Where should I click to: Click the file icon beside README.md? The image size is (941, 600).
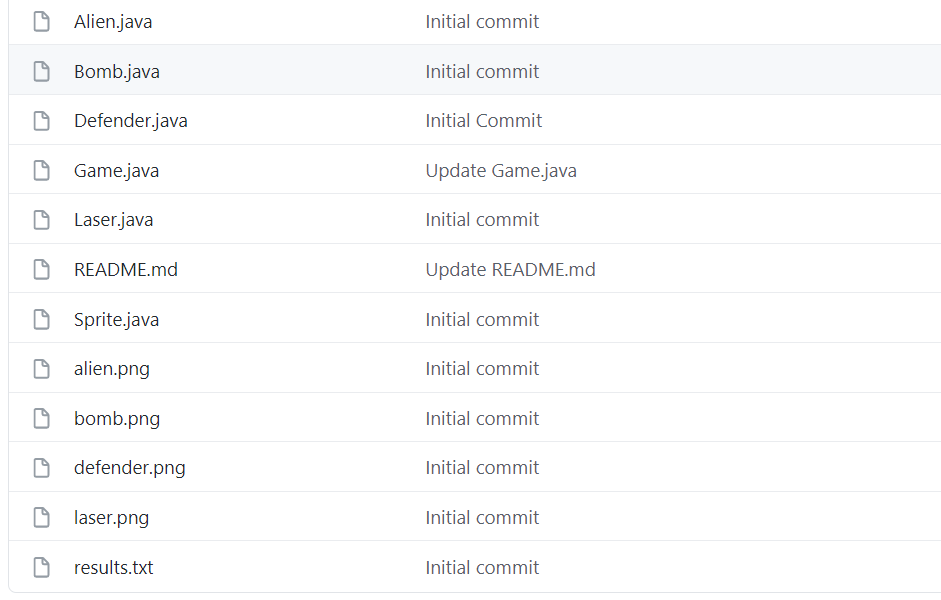coord(41,269)
